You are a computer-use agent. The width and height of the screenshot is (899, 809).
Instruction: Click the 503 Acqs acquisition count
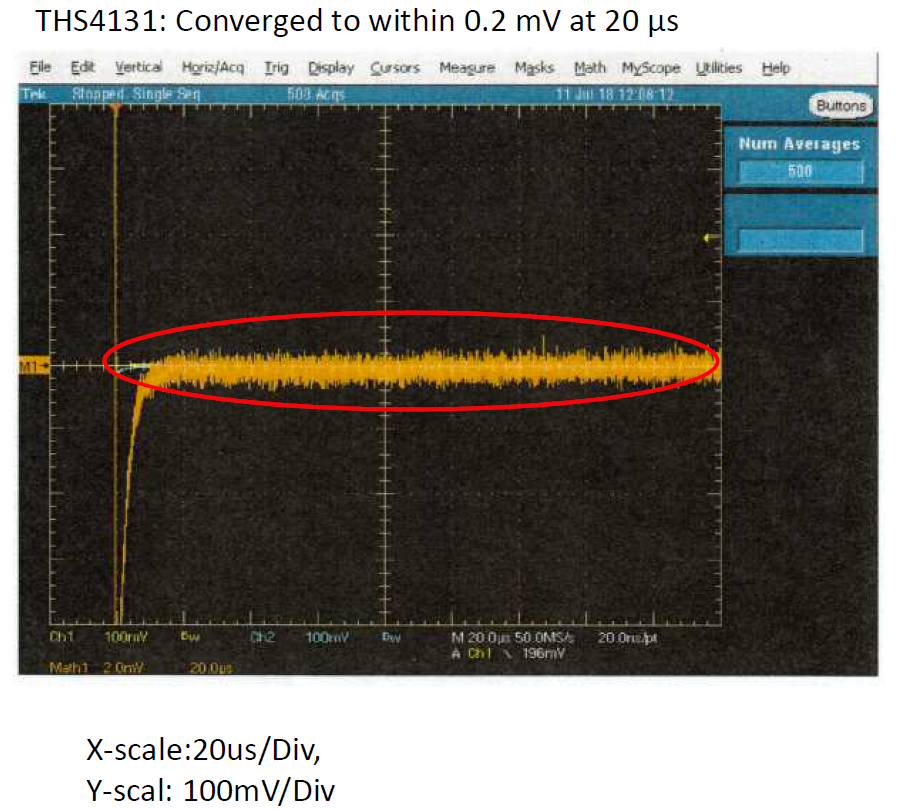[x=316, y=94]
